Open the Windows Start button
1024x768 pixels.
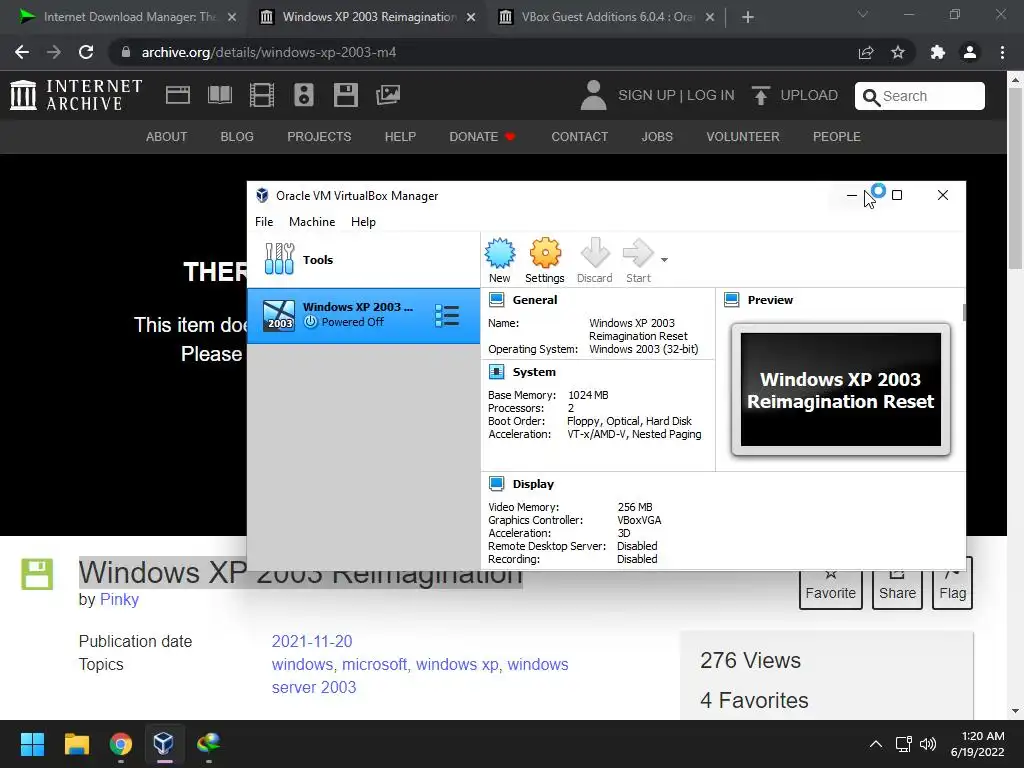coord(32,744)
